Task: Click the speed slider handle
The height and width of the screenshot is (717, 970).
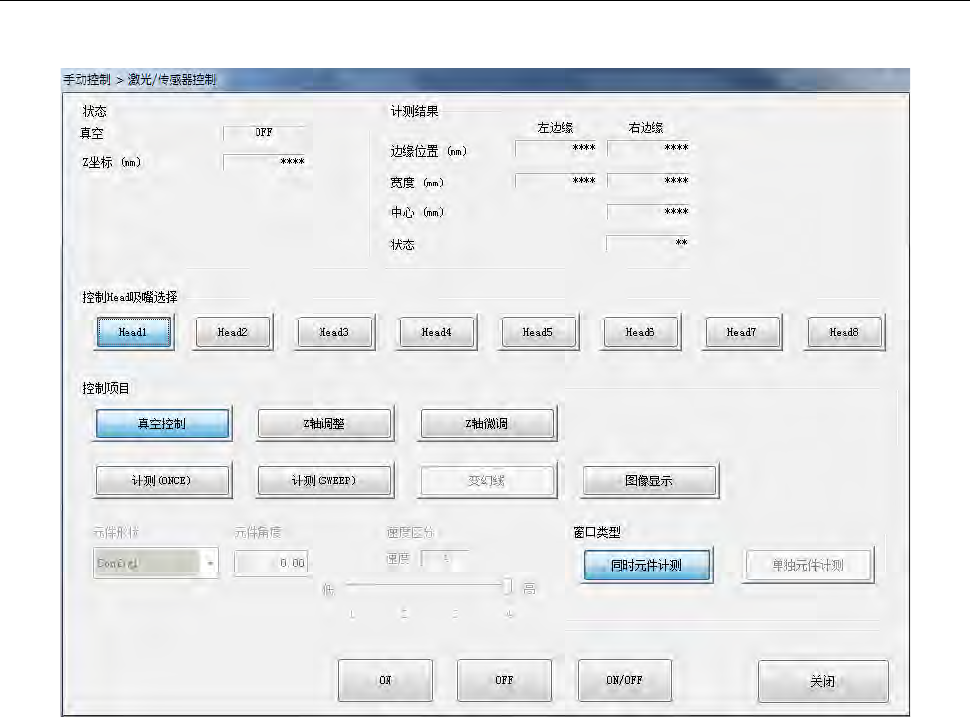Action: (x=508, y=585)
